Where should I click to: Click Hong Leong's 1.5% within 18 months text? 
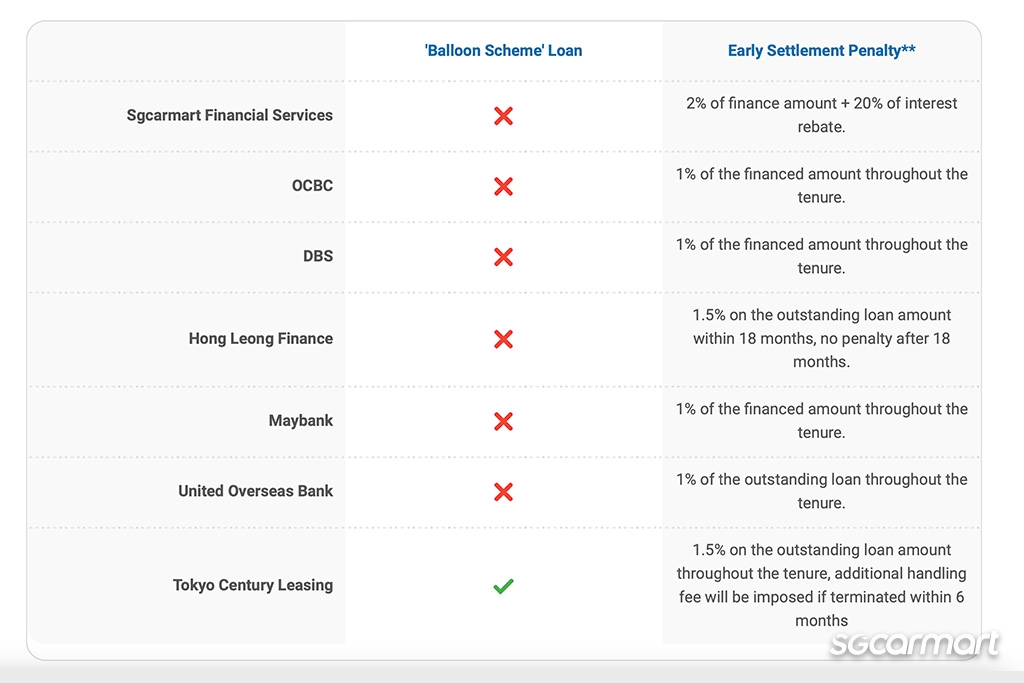(x=822, y=338)
